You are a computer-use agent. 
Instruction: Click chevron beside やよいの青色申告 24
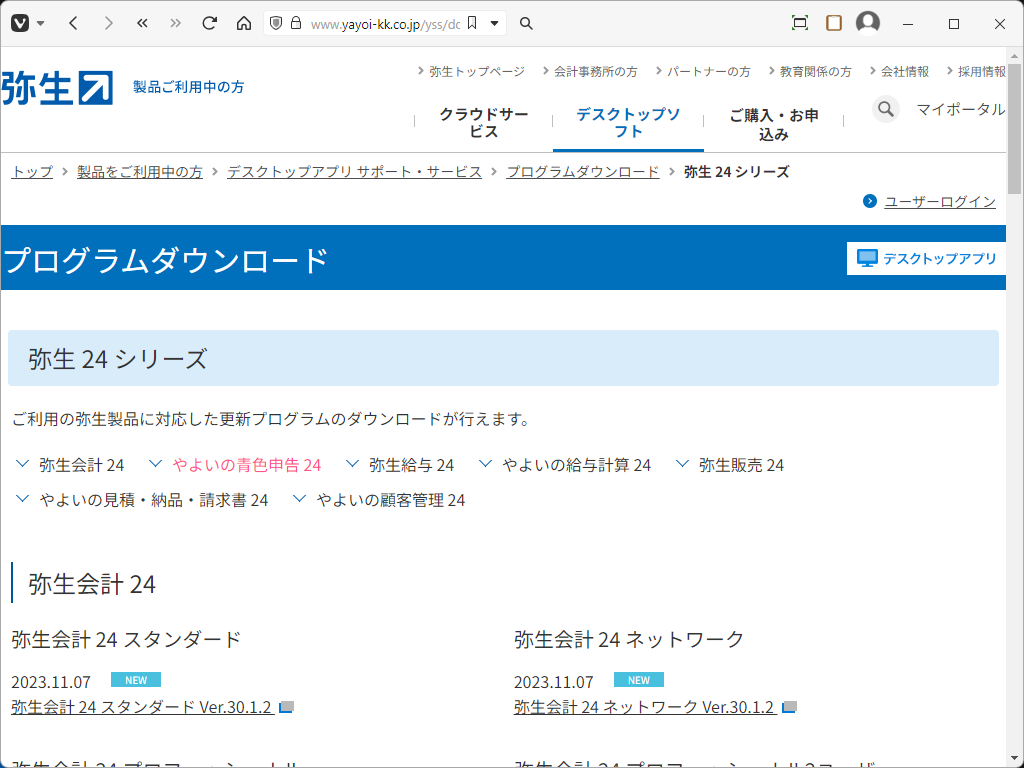coord(155,464)
